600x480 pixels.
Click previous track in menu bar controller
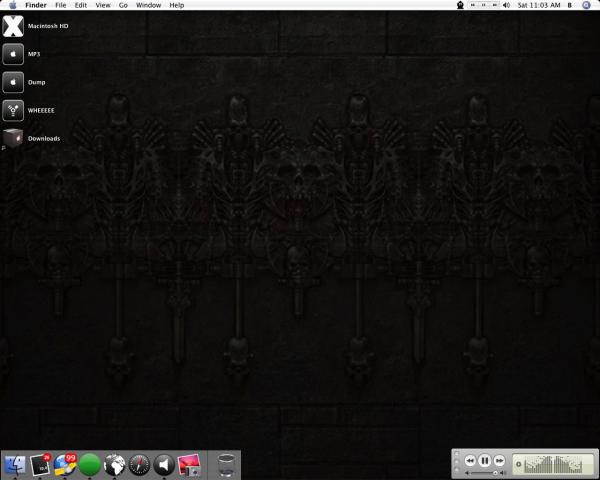473,5
